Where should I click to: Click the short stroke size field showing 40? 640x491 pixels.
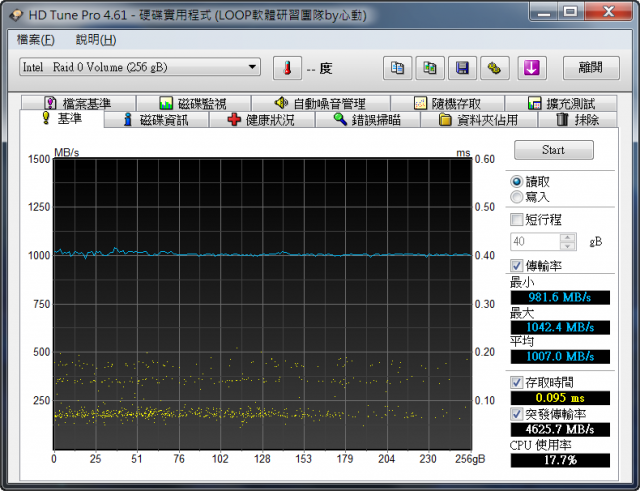[535, 242]
